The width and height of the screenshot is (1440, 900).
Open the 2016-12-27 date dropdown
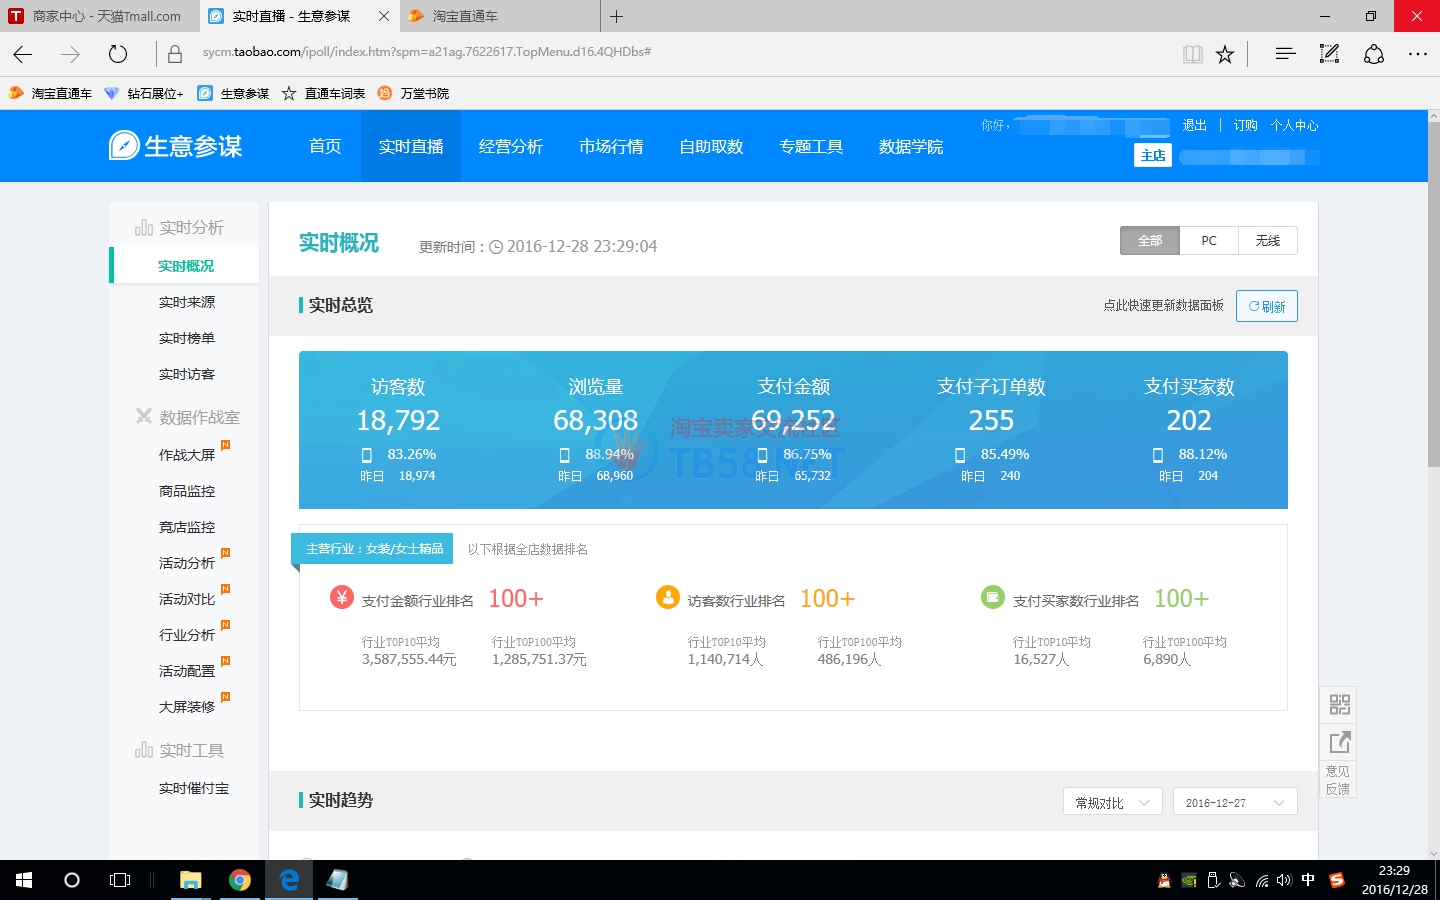1234,802
